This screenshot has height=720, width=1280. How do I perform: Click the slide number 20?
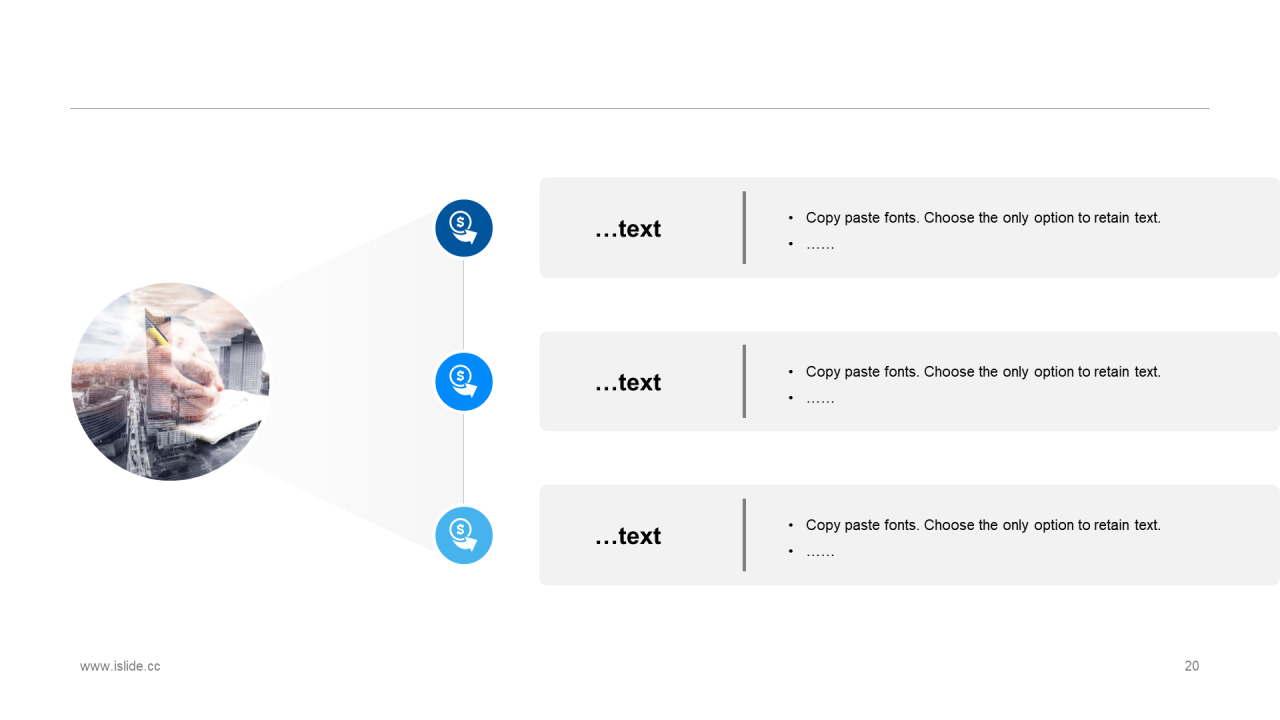pos(1191,666)
